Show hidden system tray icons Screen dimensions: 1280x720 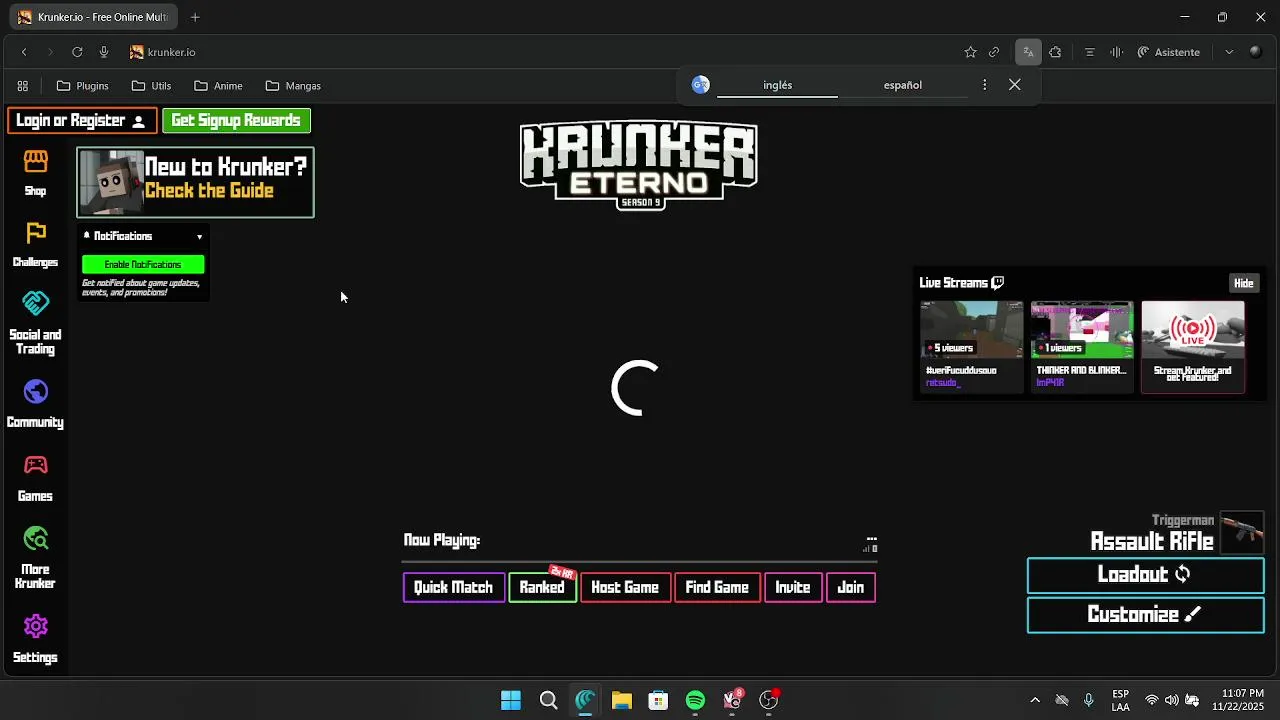click(x=1035, y=700)
